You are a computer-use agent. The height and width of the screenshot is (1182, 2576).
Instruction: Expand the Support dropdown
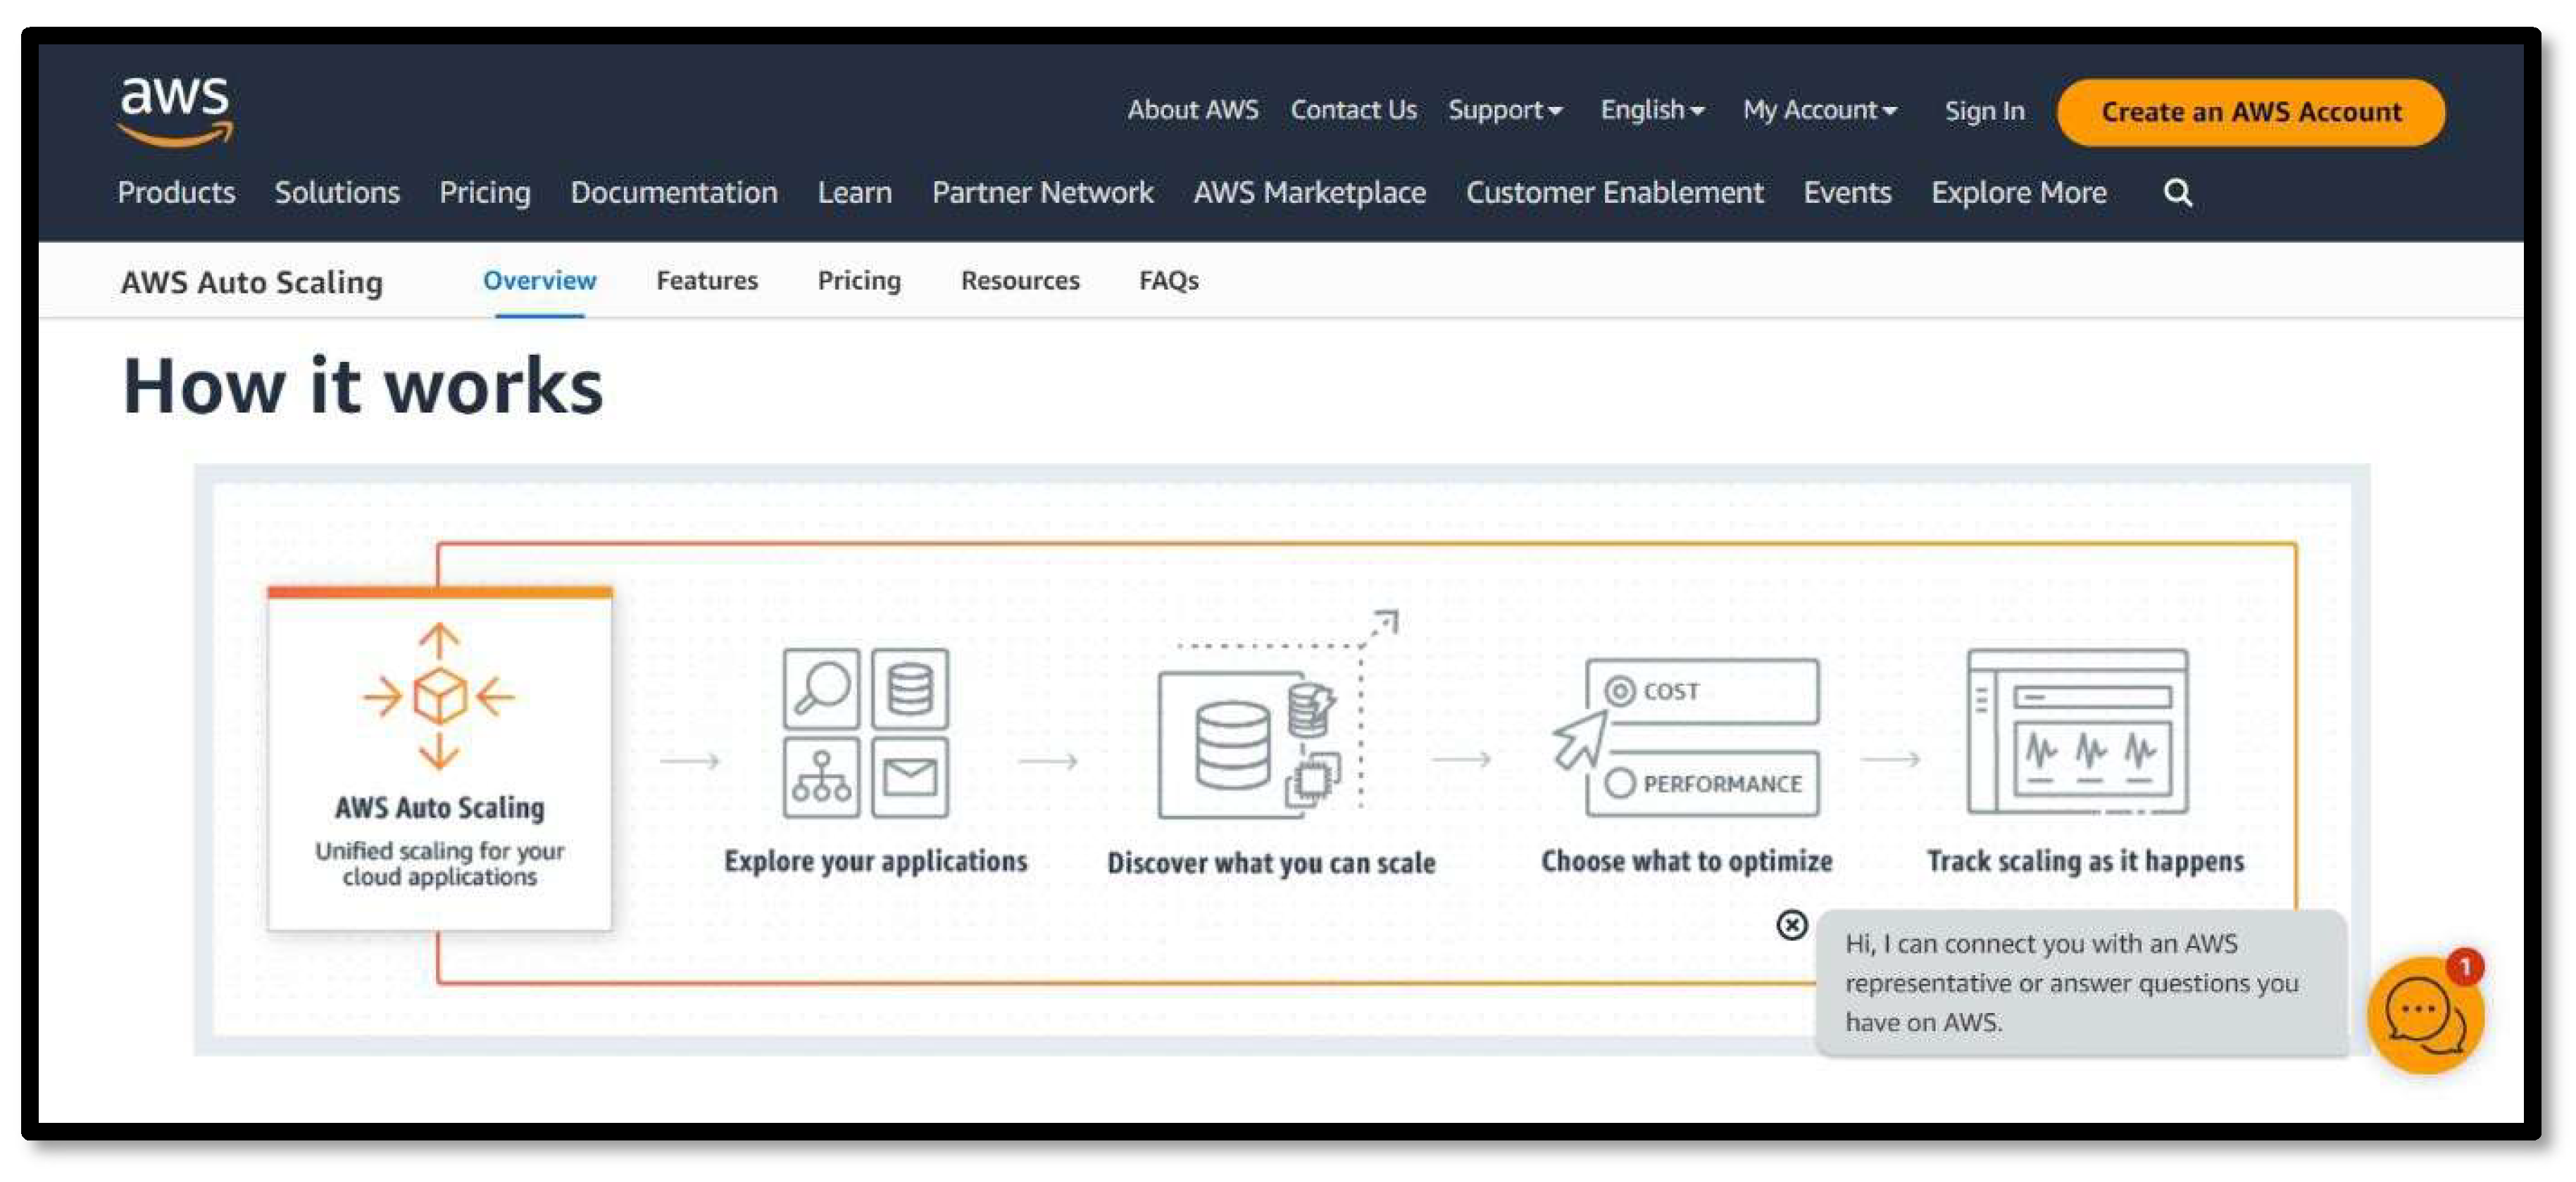point(1504,110)
